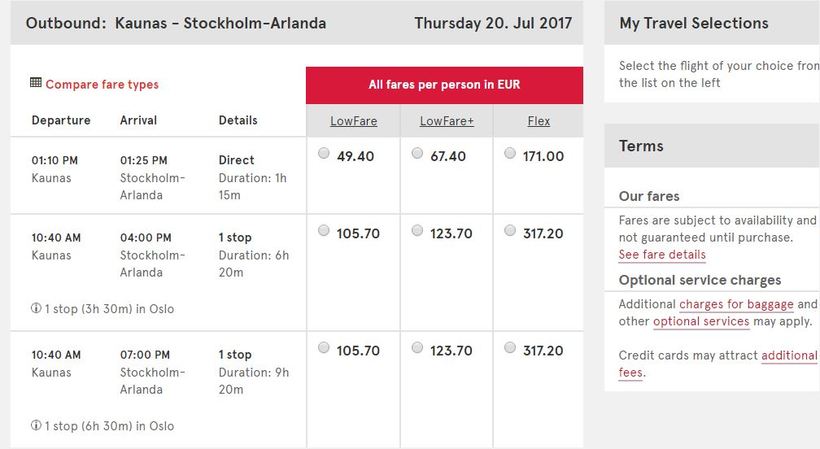
Task: Click the info icon for 3h 30m Oslo stop
Action: coord(36,309)
